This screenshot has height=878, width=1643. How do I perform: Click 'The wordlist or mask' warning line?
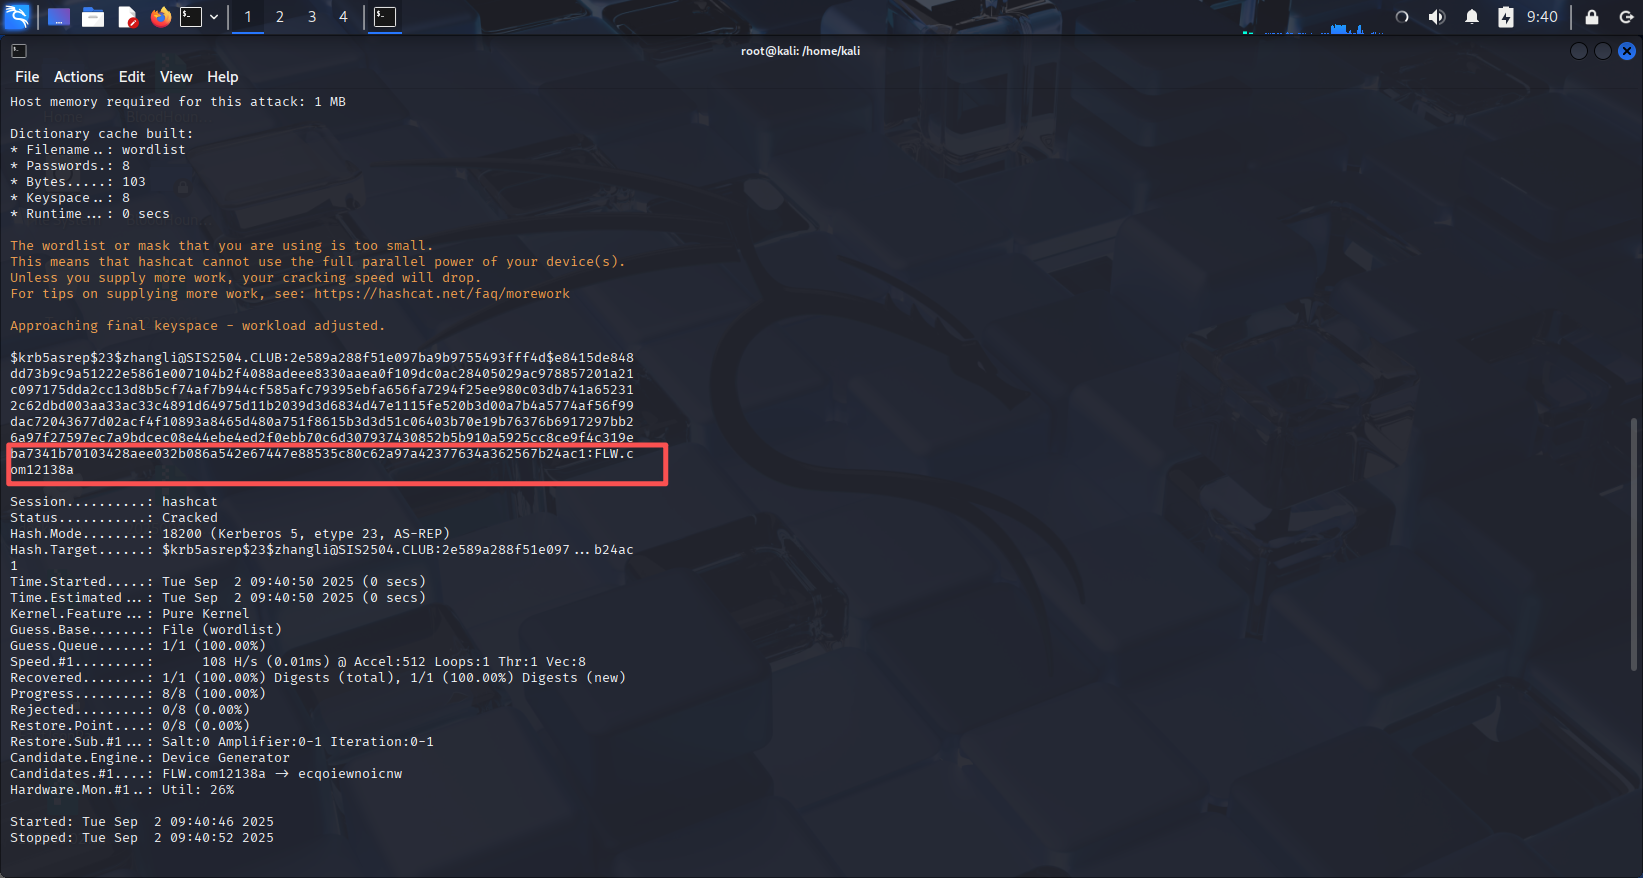[222, 246]
